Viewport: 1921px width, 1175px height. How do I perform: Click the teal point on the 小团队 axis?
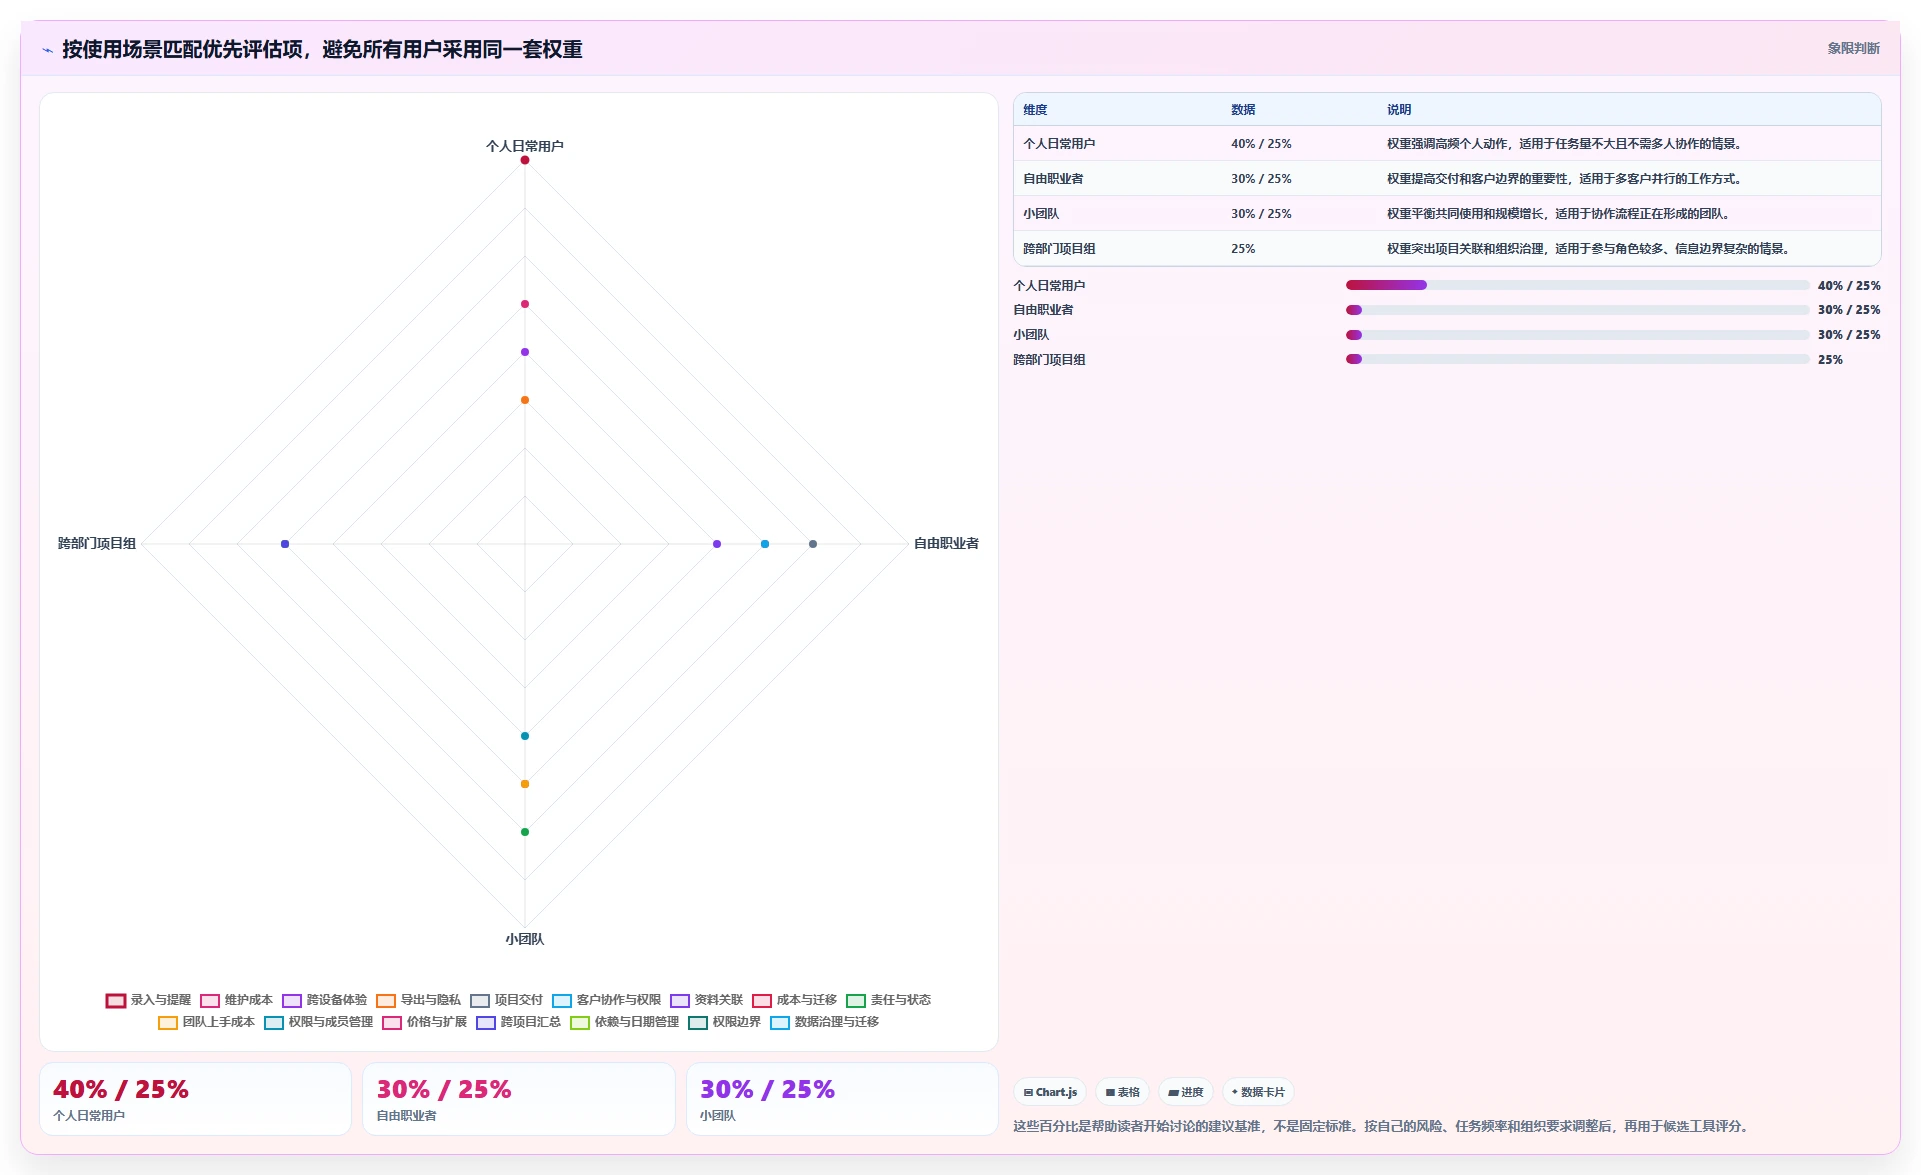coord(524,736)
